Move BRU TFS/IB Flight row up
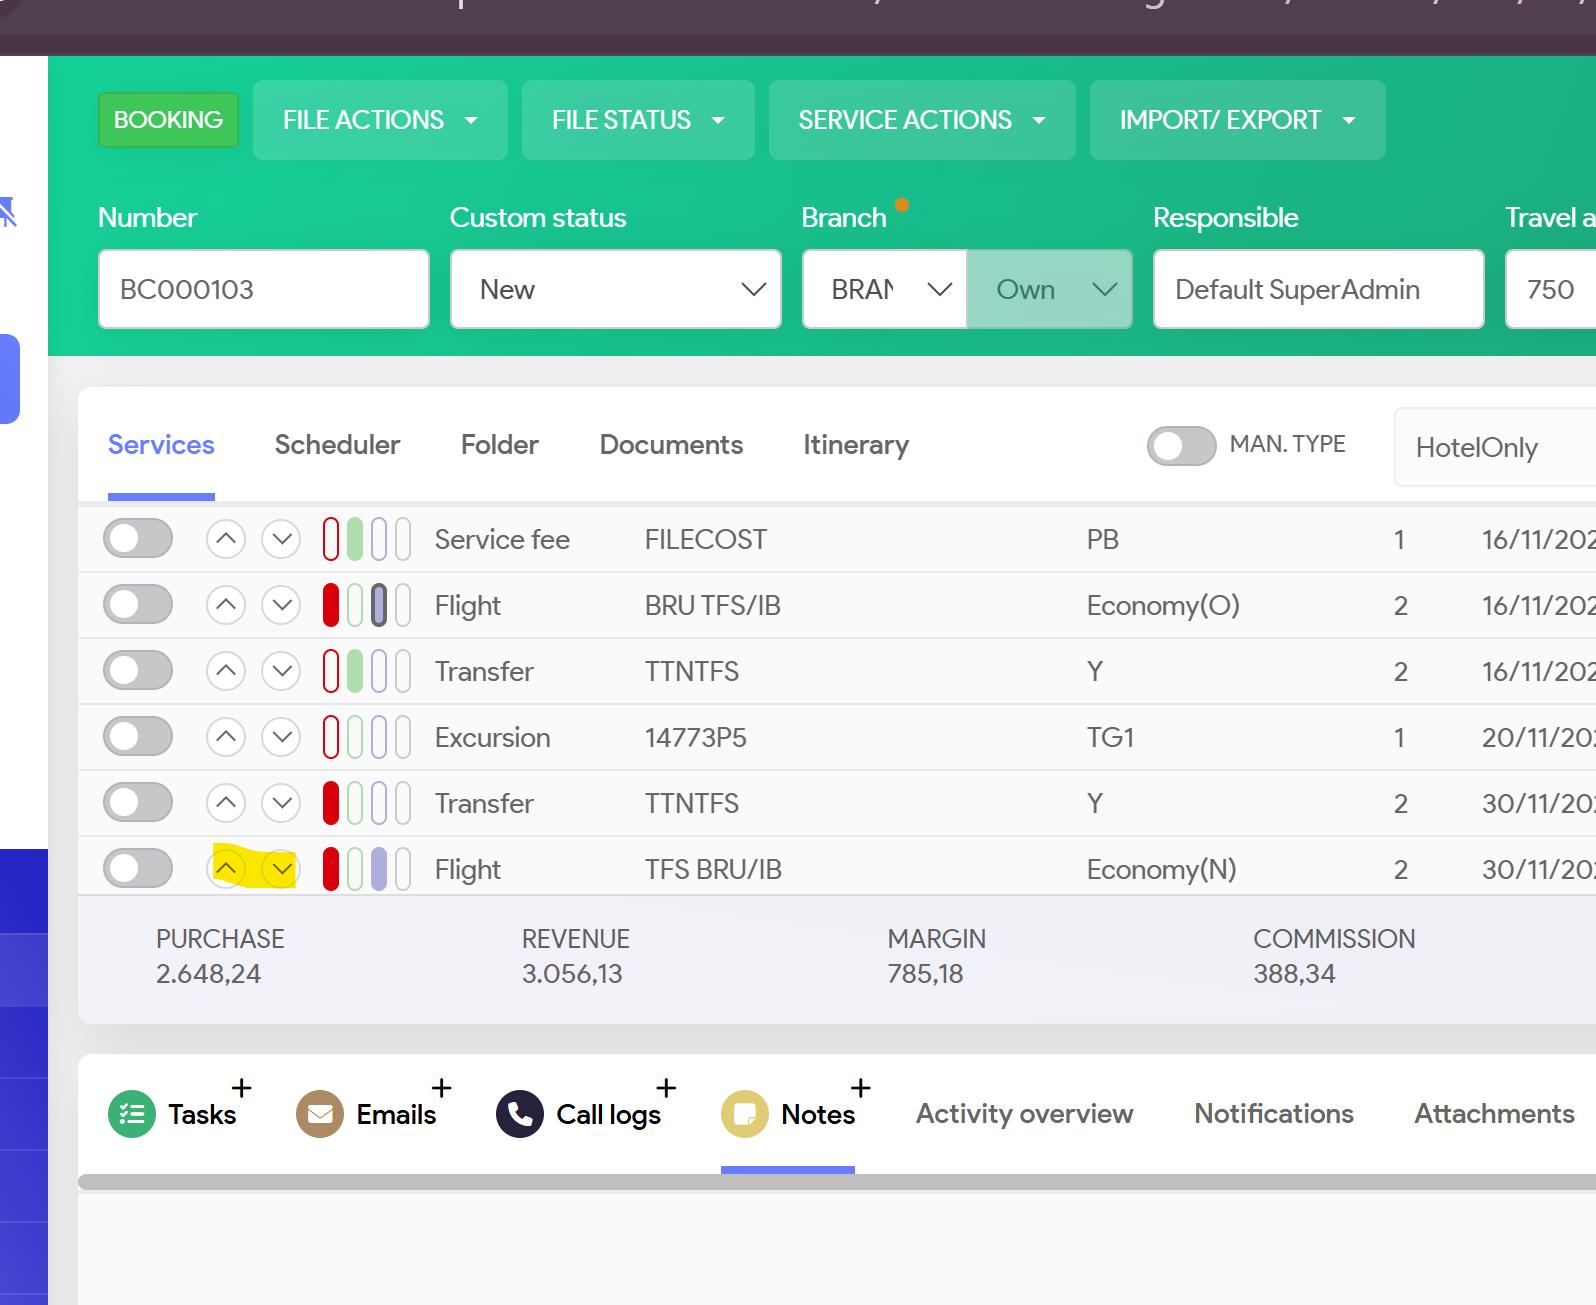The image size is (1596, 1305). 226,606
